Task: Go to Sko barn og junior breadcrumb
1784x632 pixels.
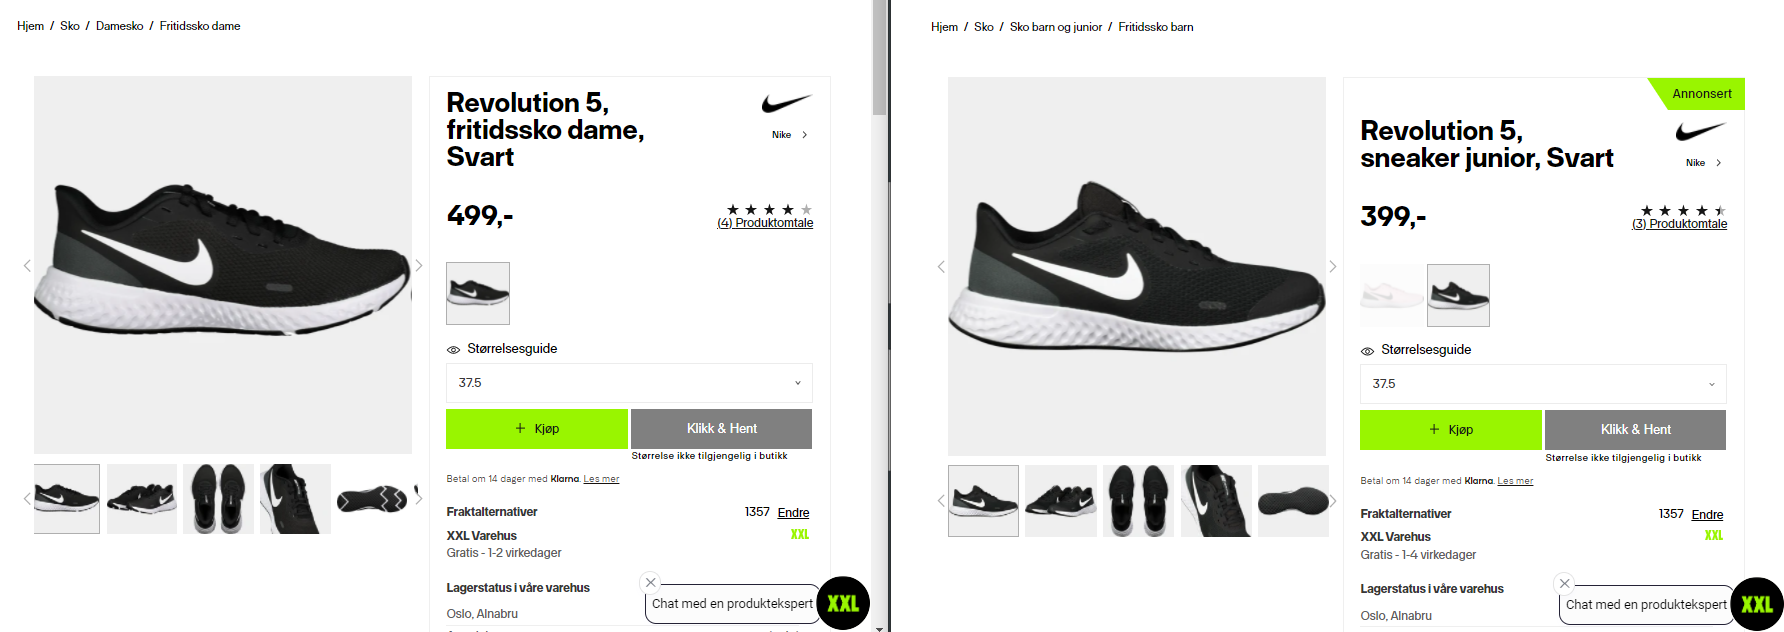Action: click(1056, 27)
